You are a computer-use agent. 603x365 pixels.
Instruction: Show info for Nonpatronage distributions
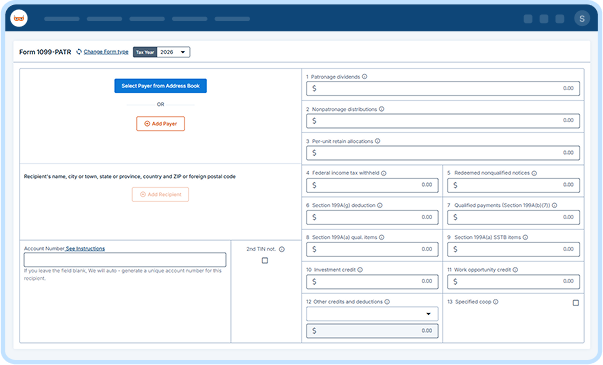[381, 109]
